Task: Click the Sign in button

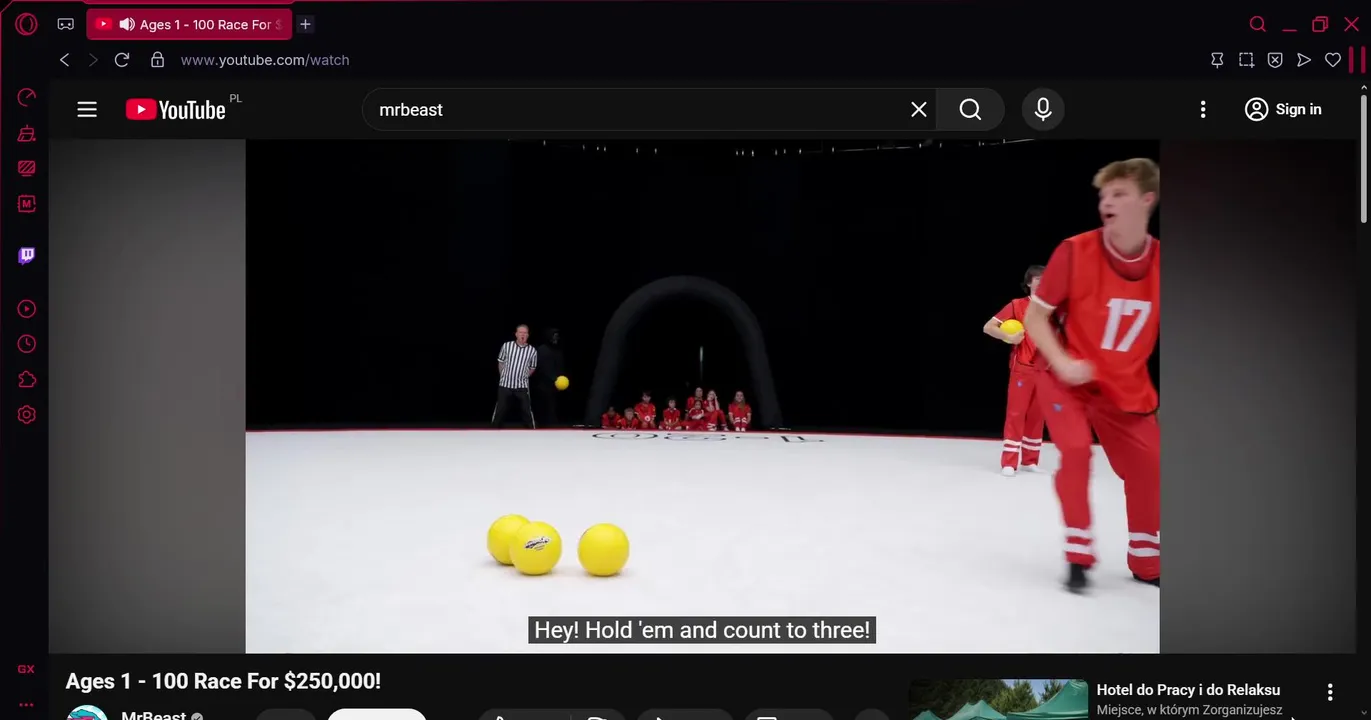Action: 1283,109
